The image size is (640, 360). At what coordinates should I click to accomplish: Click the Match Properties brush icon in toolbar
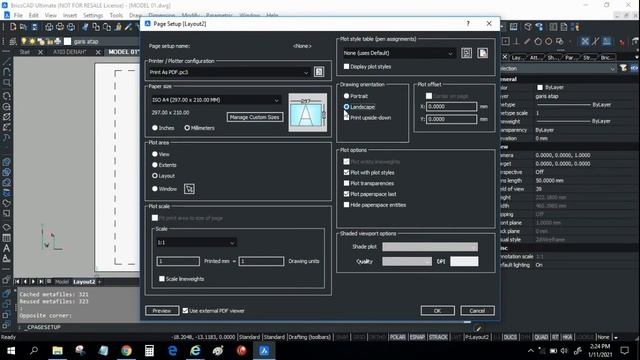point(128,27)
